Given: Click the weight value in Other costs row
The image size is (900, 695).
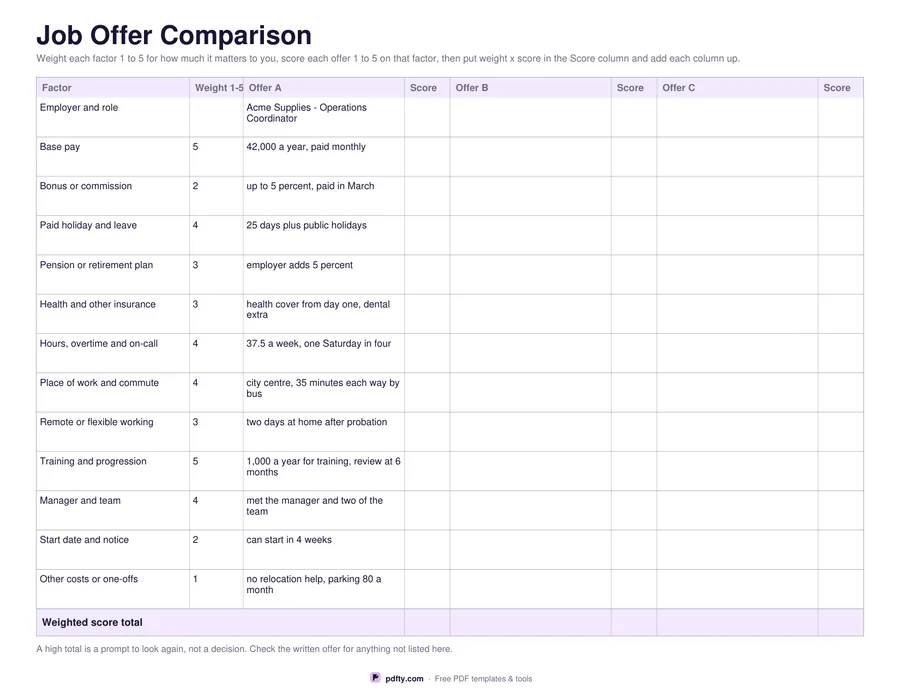Looking at the screenshot, I should [195, 580].
